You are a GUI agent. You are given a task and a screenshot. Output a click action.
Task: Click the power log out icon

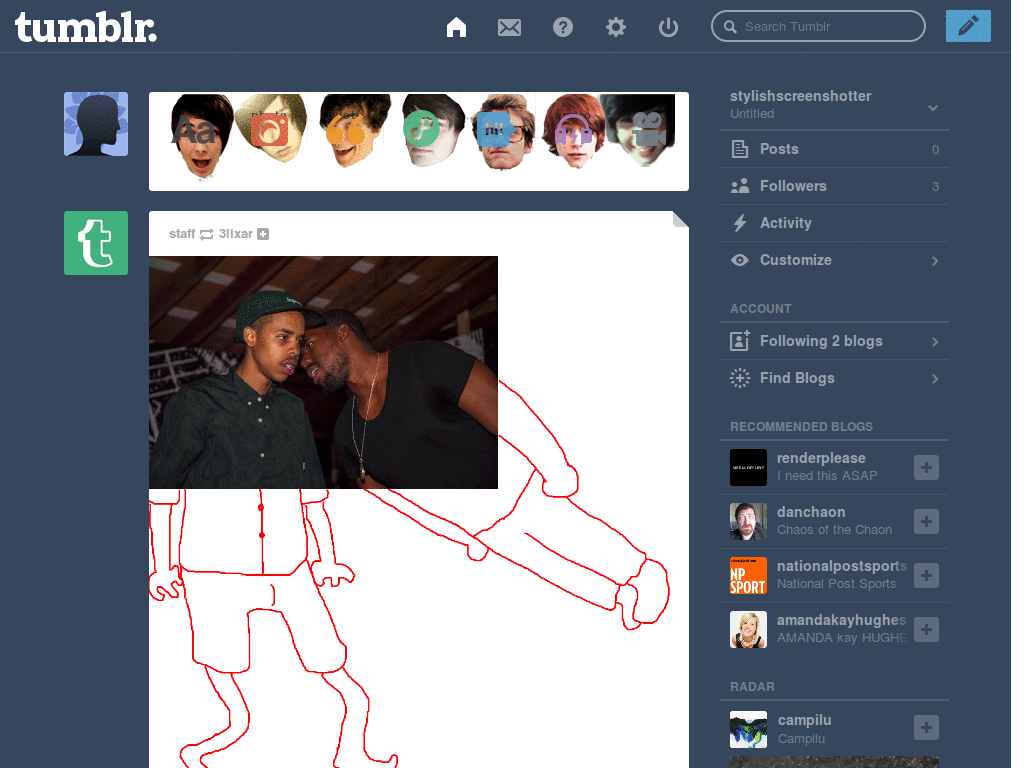[669, 27]
